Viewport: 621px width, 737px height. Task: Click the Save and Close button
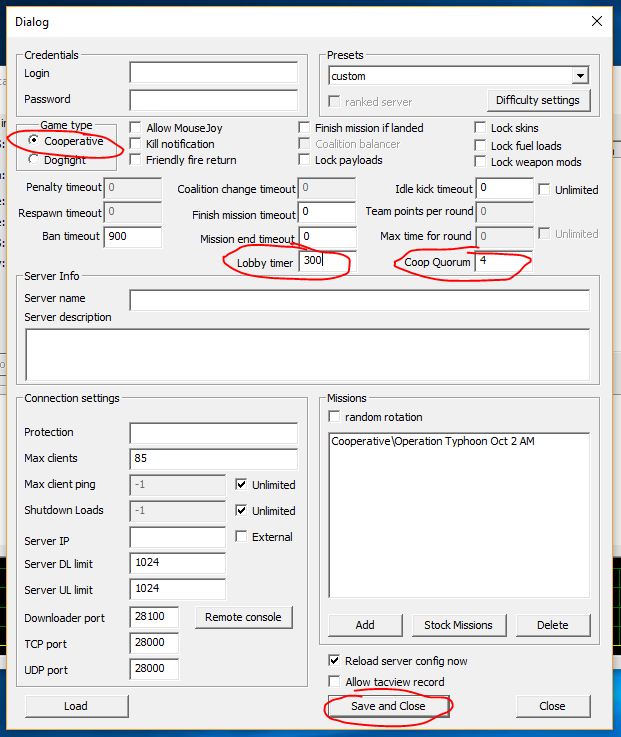pyautogui.click(x=388, y=706)
